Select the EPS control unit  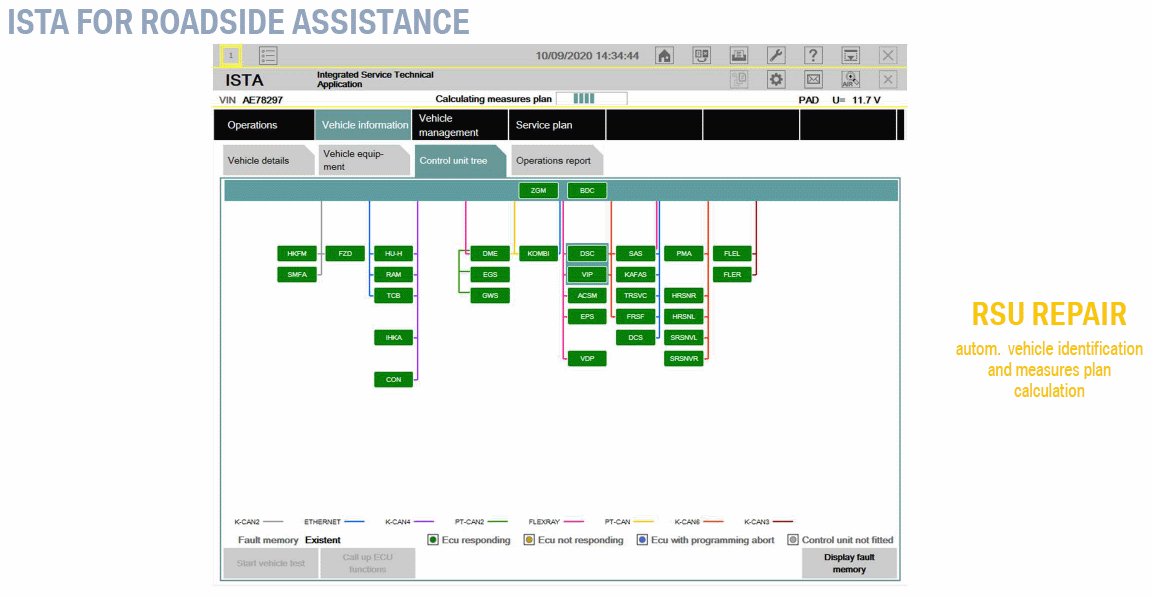587,317
